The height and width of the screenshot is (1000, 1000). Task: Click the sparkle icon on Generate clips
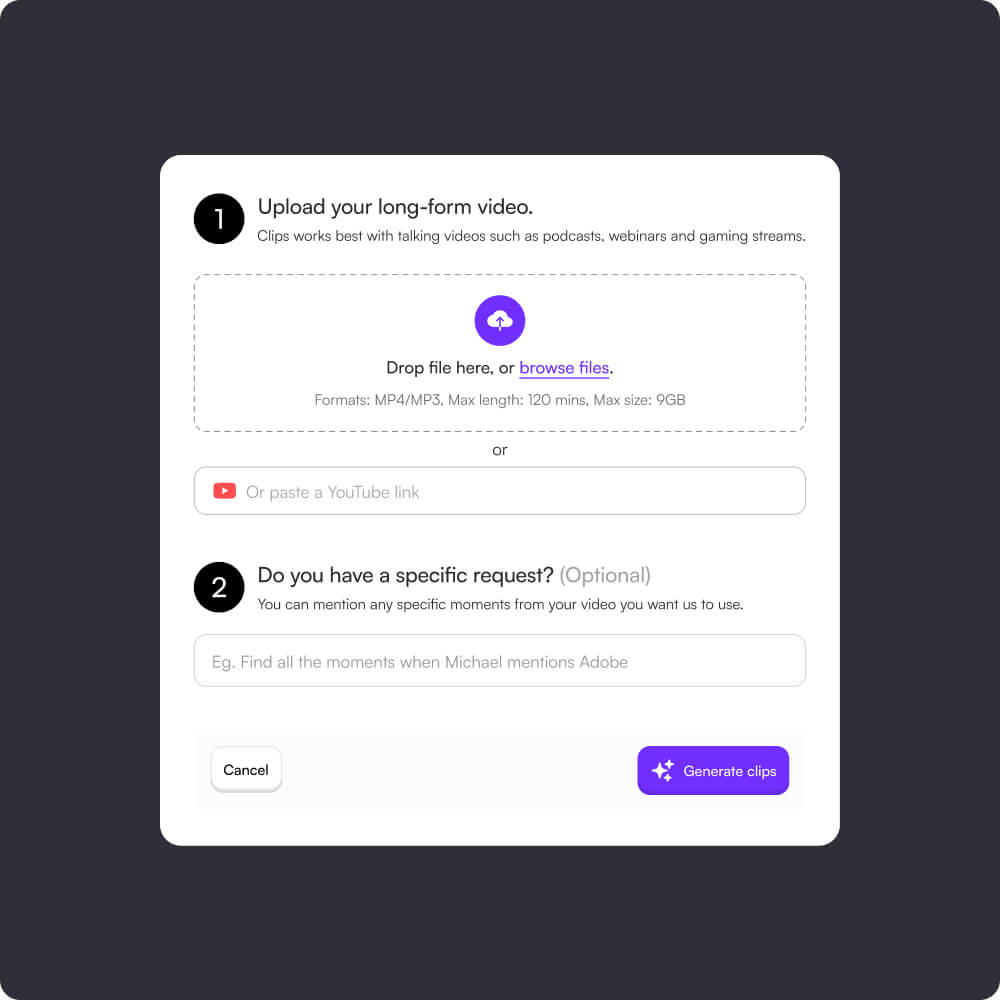click(x=663, y=770)
